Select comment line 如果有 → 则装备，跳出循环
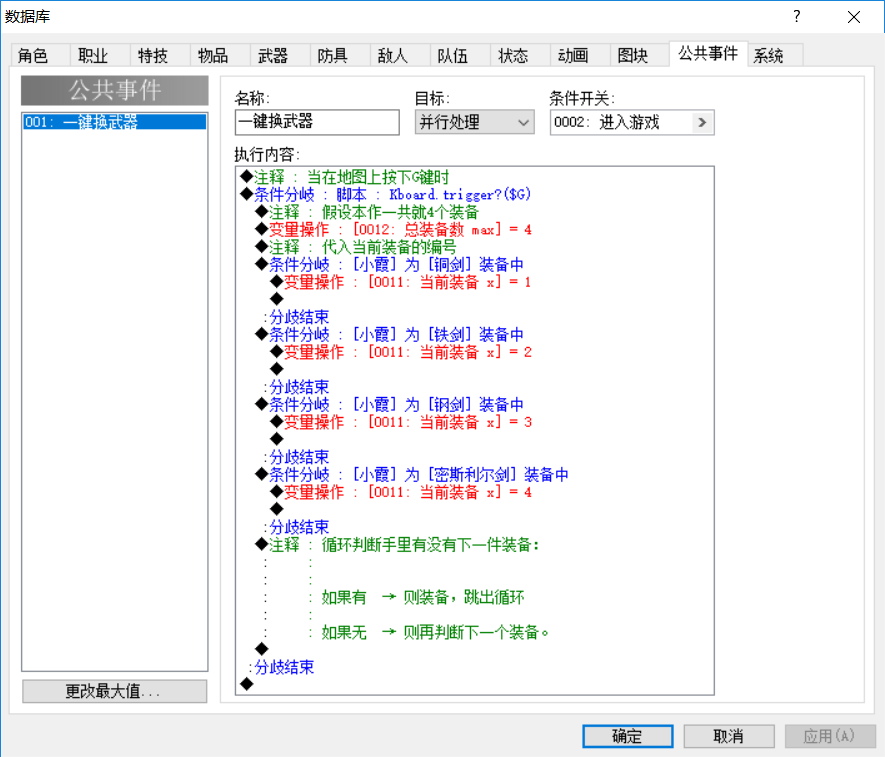This screenshot has height=757, width=885. (x=423, y=597)
